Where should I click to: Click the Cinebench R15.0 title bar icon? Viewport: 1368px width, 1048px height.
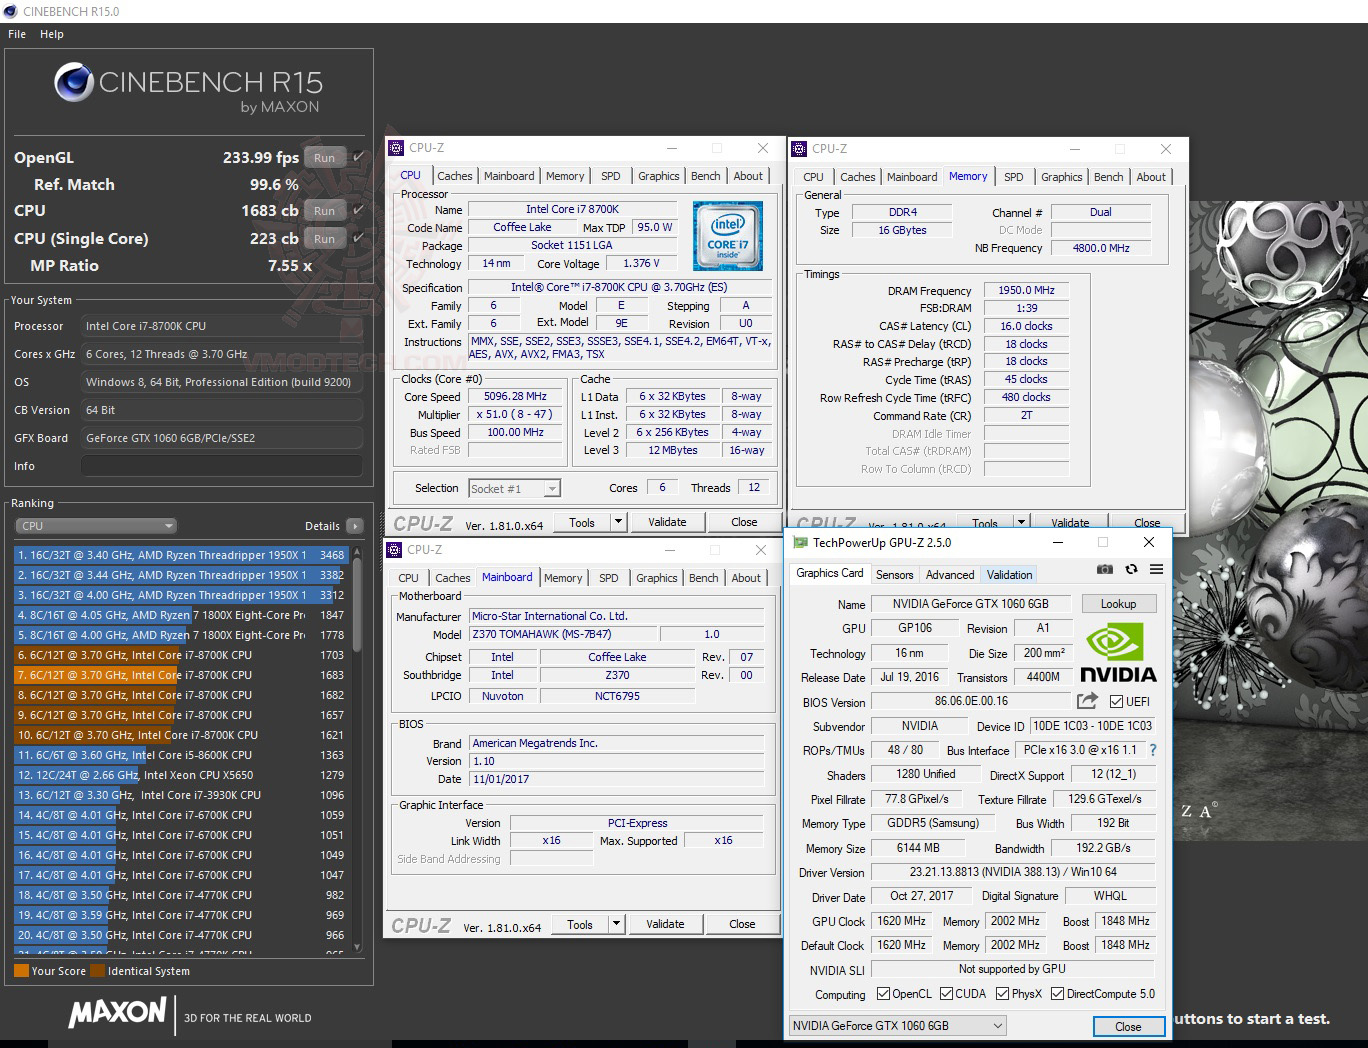click(11, 11)
